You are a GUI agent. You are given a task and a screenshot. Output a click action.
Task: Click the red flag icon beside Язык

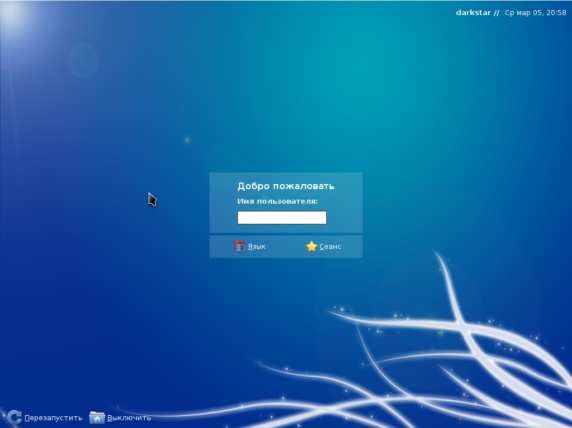click(240, 246)
